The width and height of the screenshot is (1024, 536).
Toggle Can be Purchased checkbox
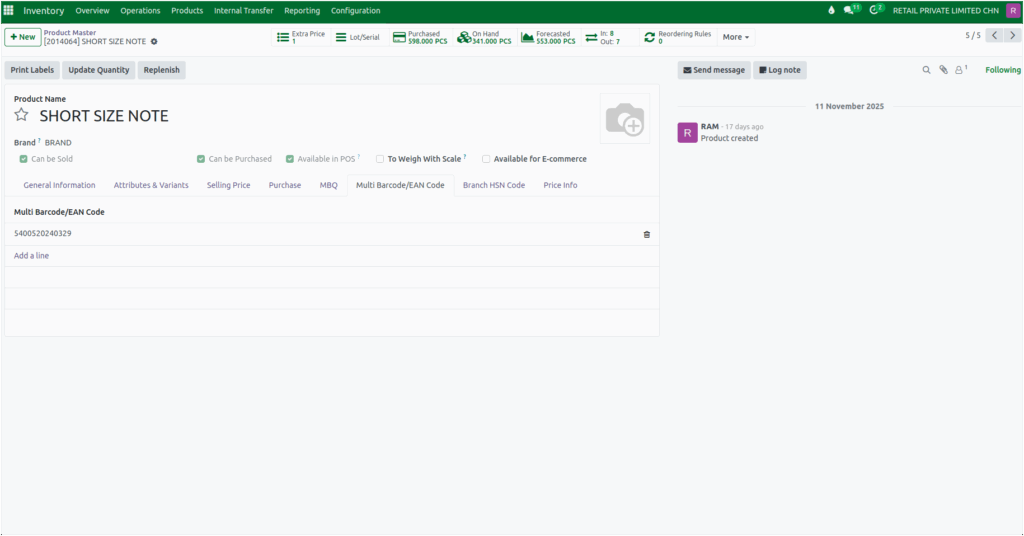tap(201, 159)
